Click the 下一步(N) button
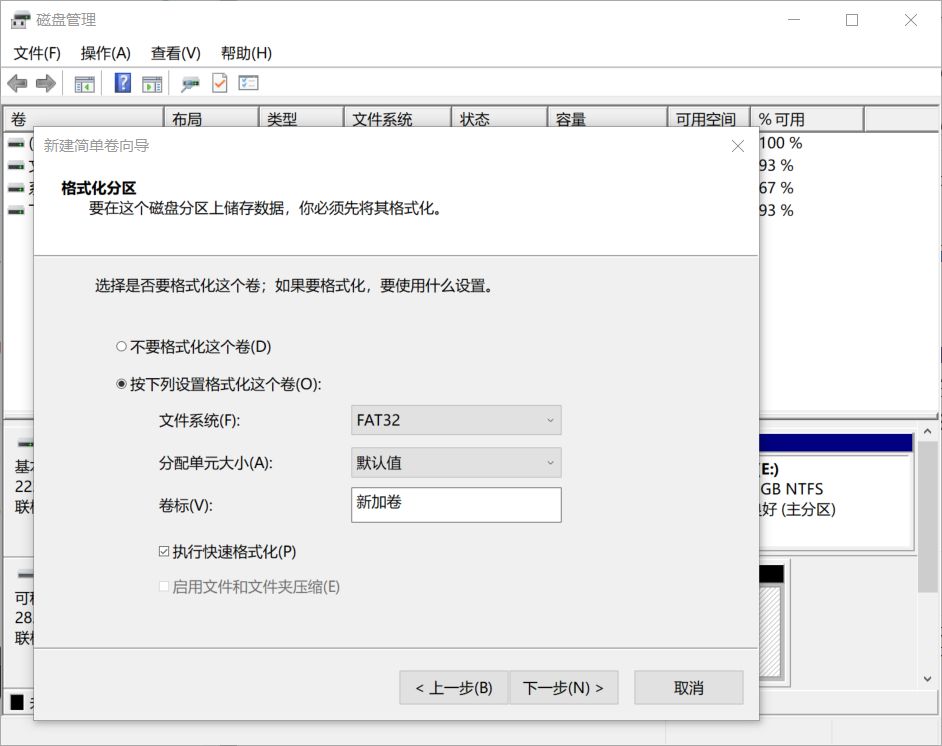Screen dimensions: 942x746 pyautogui.click(x=563, y=687)
